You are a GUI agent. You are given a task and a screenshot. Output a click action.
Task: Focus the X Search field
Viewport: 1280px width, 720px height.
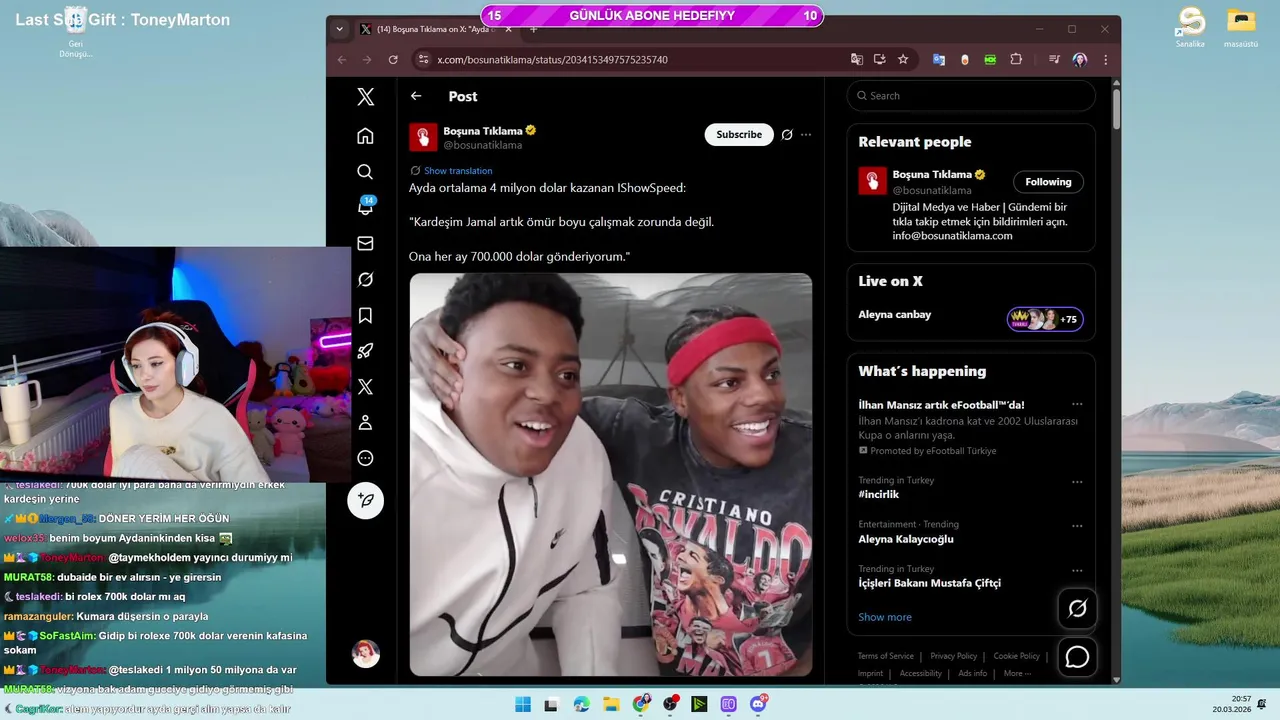pos(971,96)
